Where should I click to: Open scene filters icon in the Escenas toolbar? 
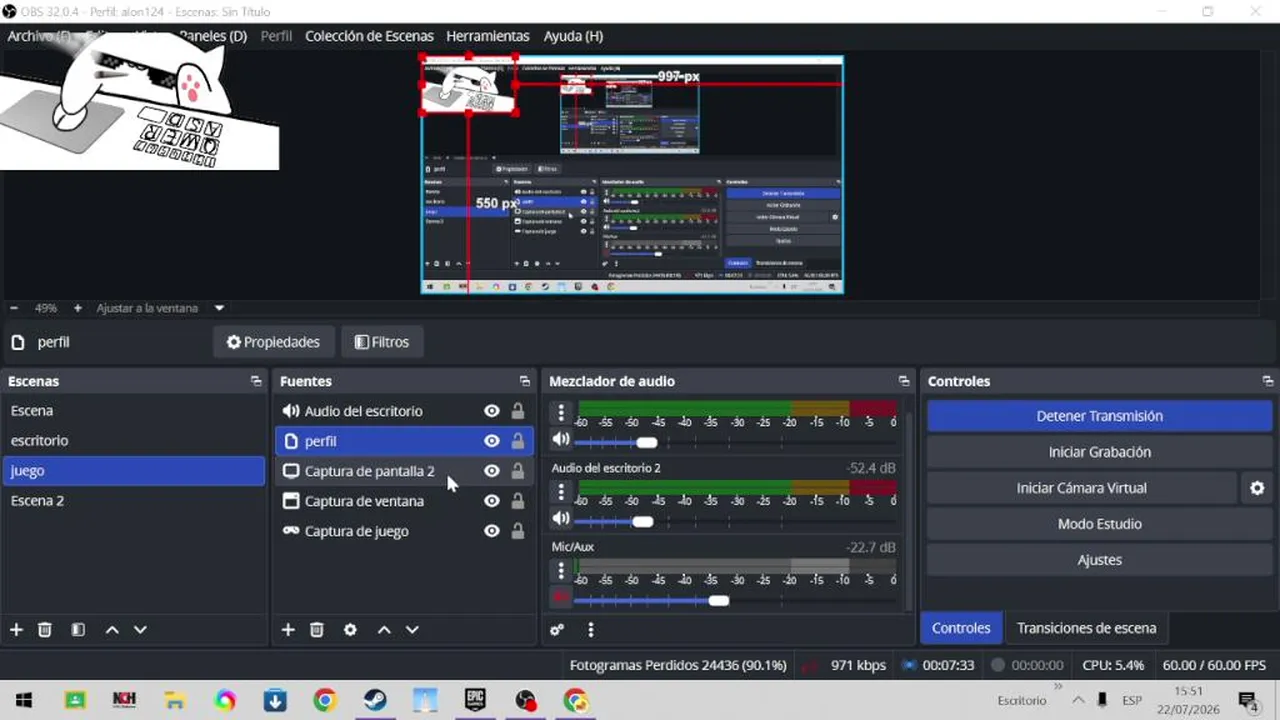click(x=78, y=630)
